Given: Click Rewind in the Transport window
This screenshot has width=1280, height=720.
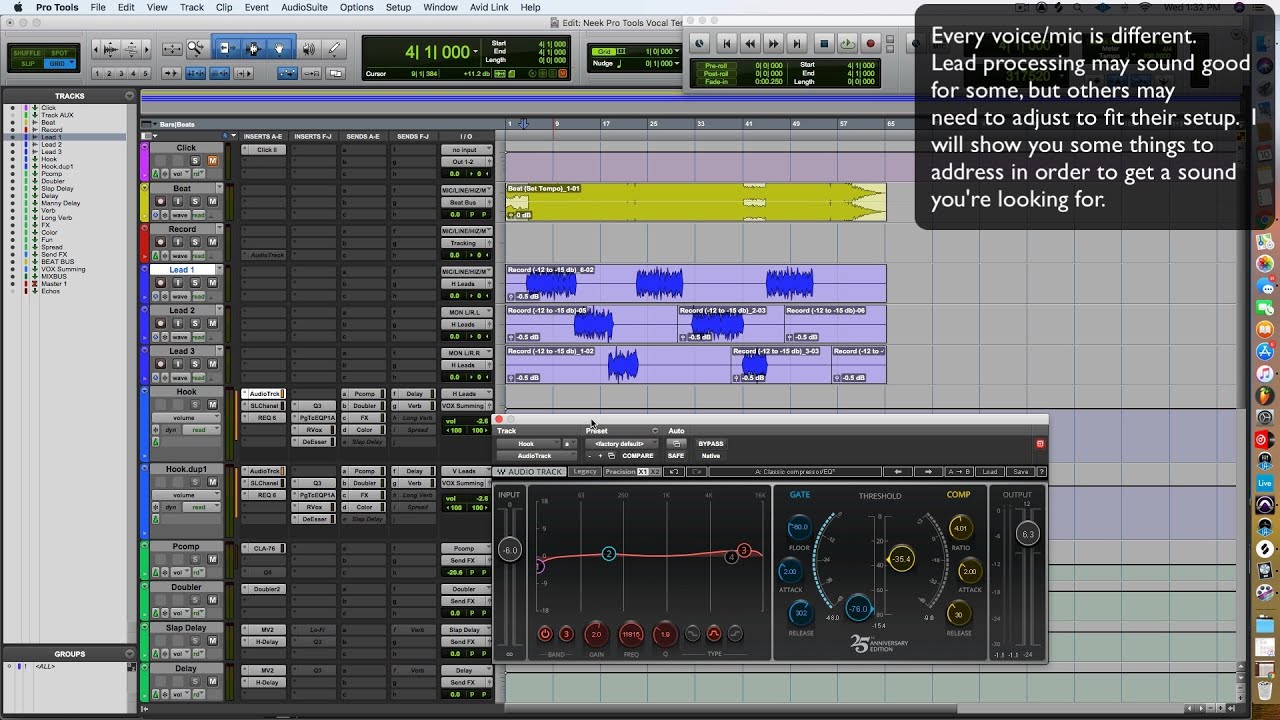Looking at the screenshot, I should (x=750, y=43).
